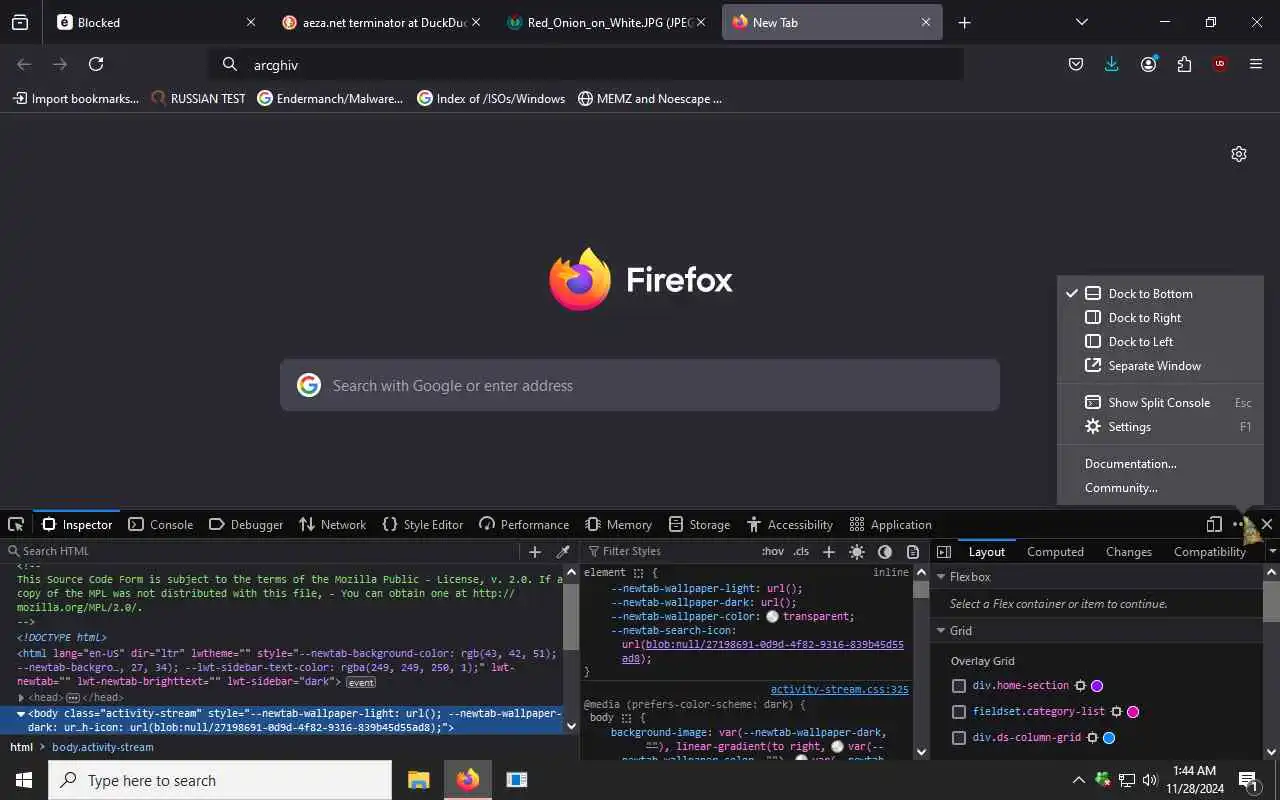Select the eyedropper color grabber icon
The image size is (1280, 800).
coord(563,551)
